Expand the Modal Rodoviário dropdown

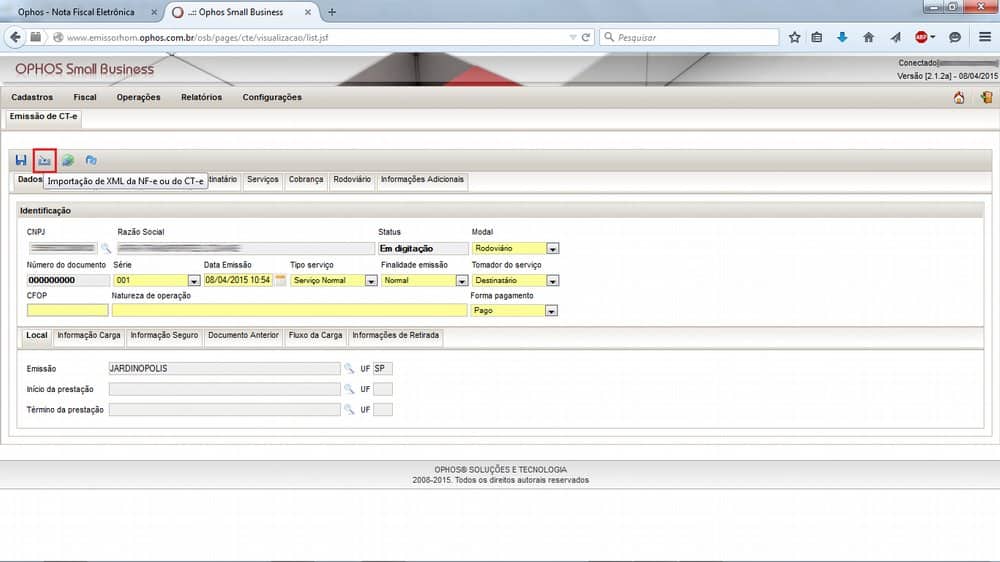point(552,248)
